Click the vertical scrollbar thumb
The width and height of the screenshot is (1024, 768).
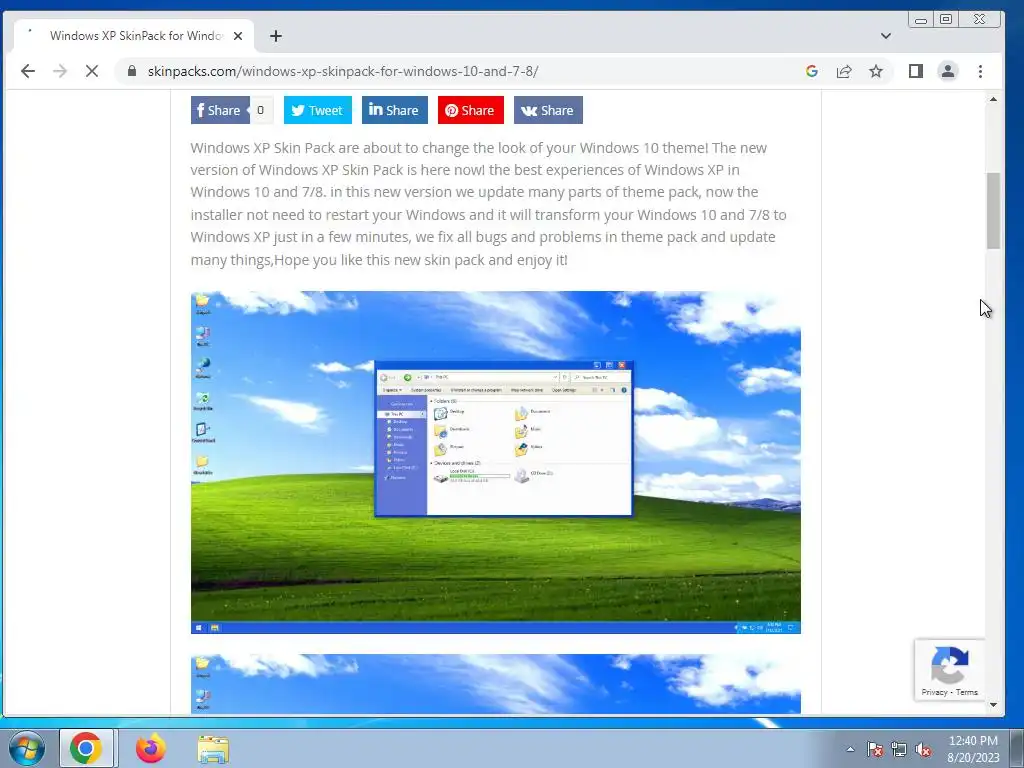993,210
